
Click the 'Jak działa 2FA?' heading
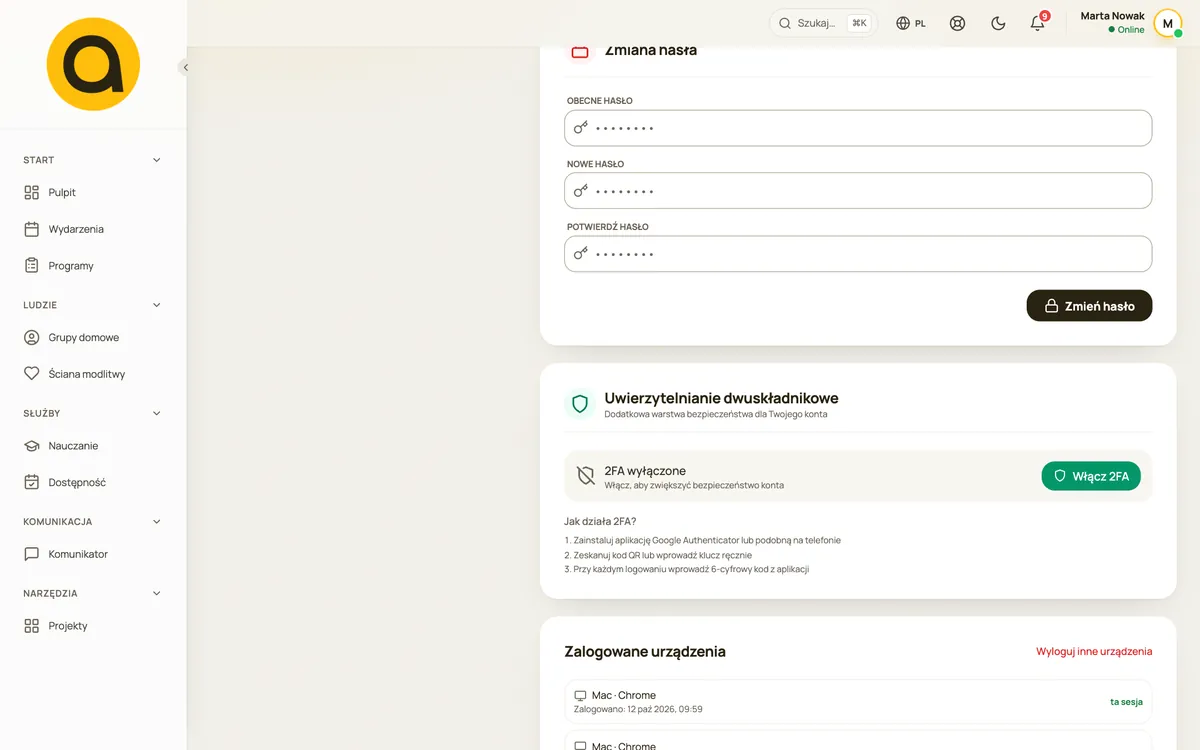600,521
